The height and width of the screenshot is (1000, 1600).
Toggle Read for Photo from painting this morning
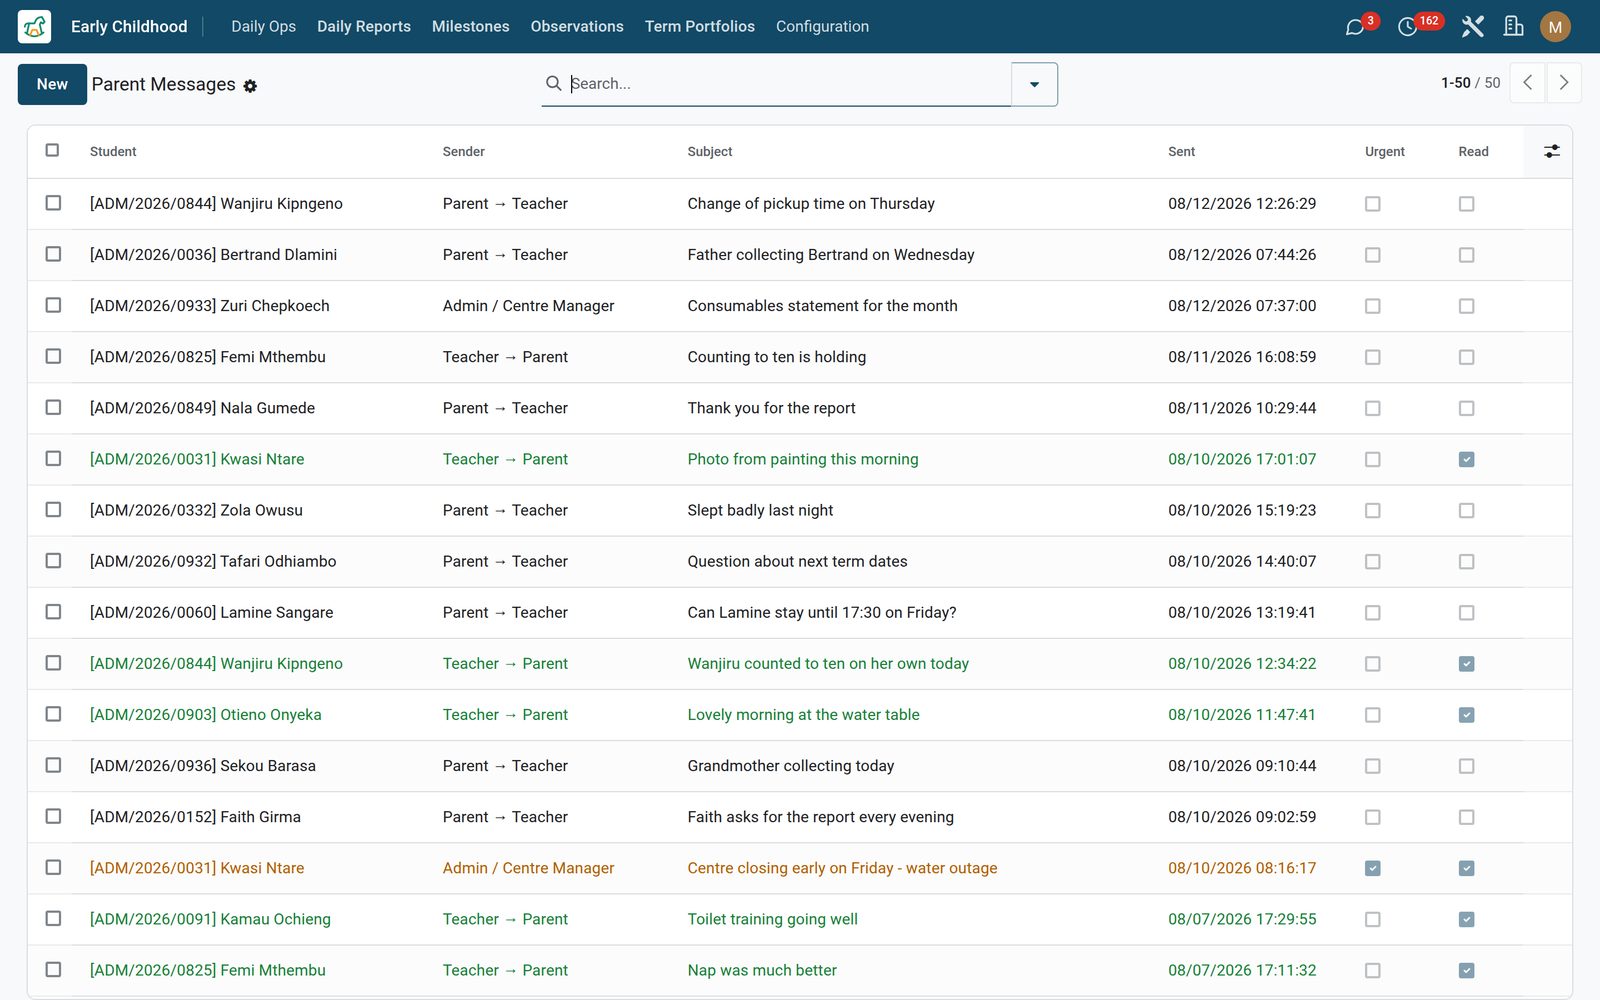click(x=1466, y=459)
